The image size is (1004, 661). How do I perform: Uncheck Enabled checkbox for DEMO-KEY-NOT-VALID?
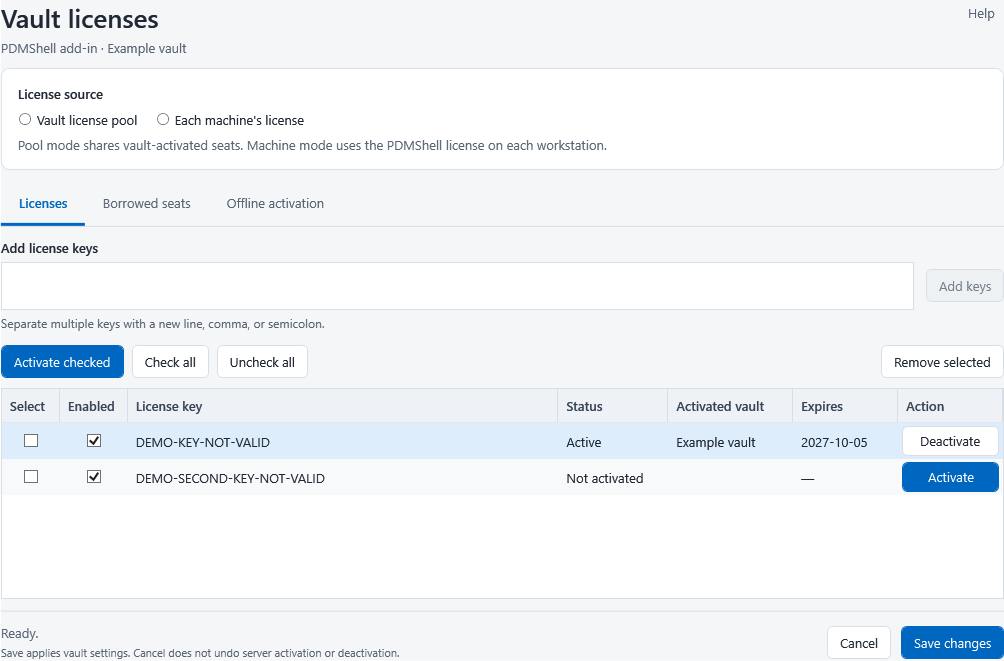tap(94, 441)
